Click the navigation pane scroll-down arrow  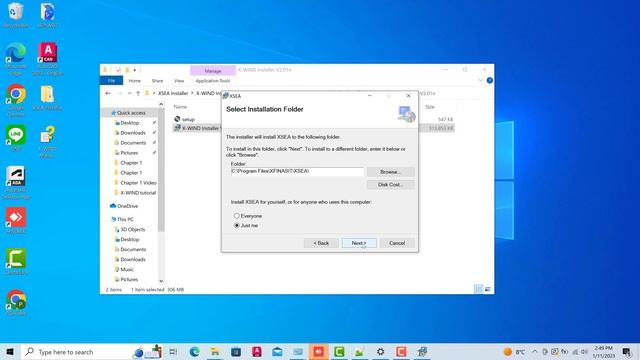pos(161,281)
